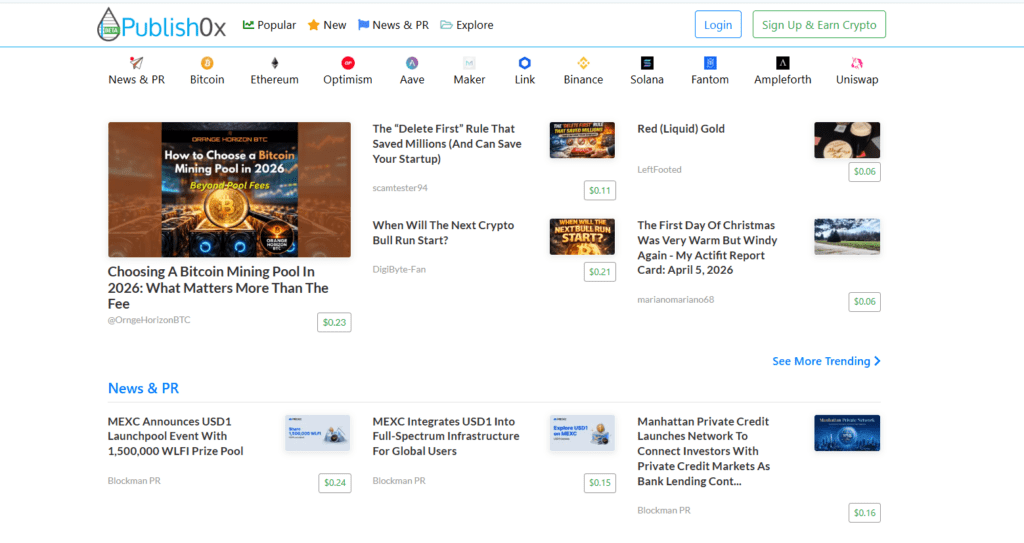This screenshot has height=543, width=1024.
Task: Select the Ethereum category icon
Action: coord(274,63)
